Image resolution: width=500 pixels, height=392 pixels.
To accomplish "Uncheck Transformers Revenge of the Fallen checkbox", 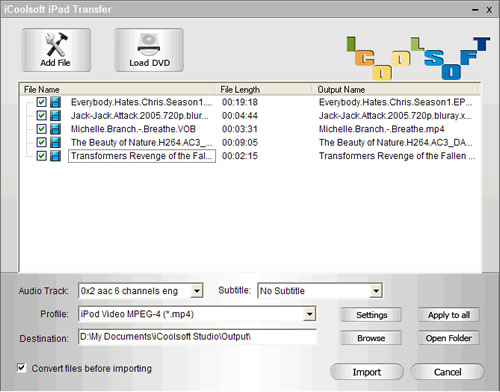I will (x=41, y=155).
